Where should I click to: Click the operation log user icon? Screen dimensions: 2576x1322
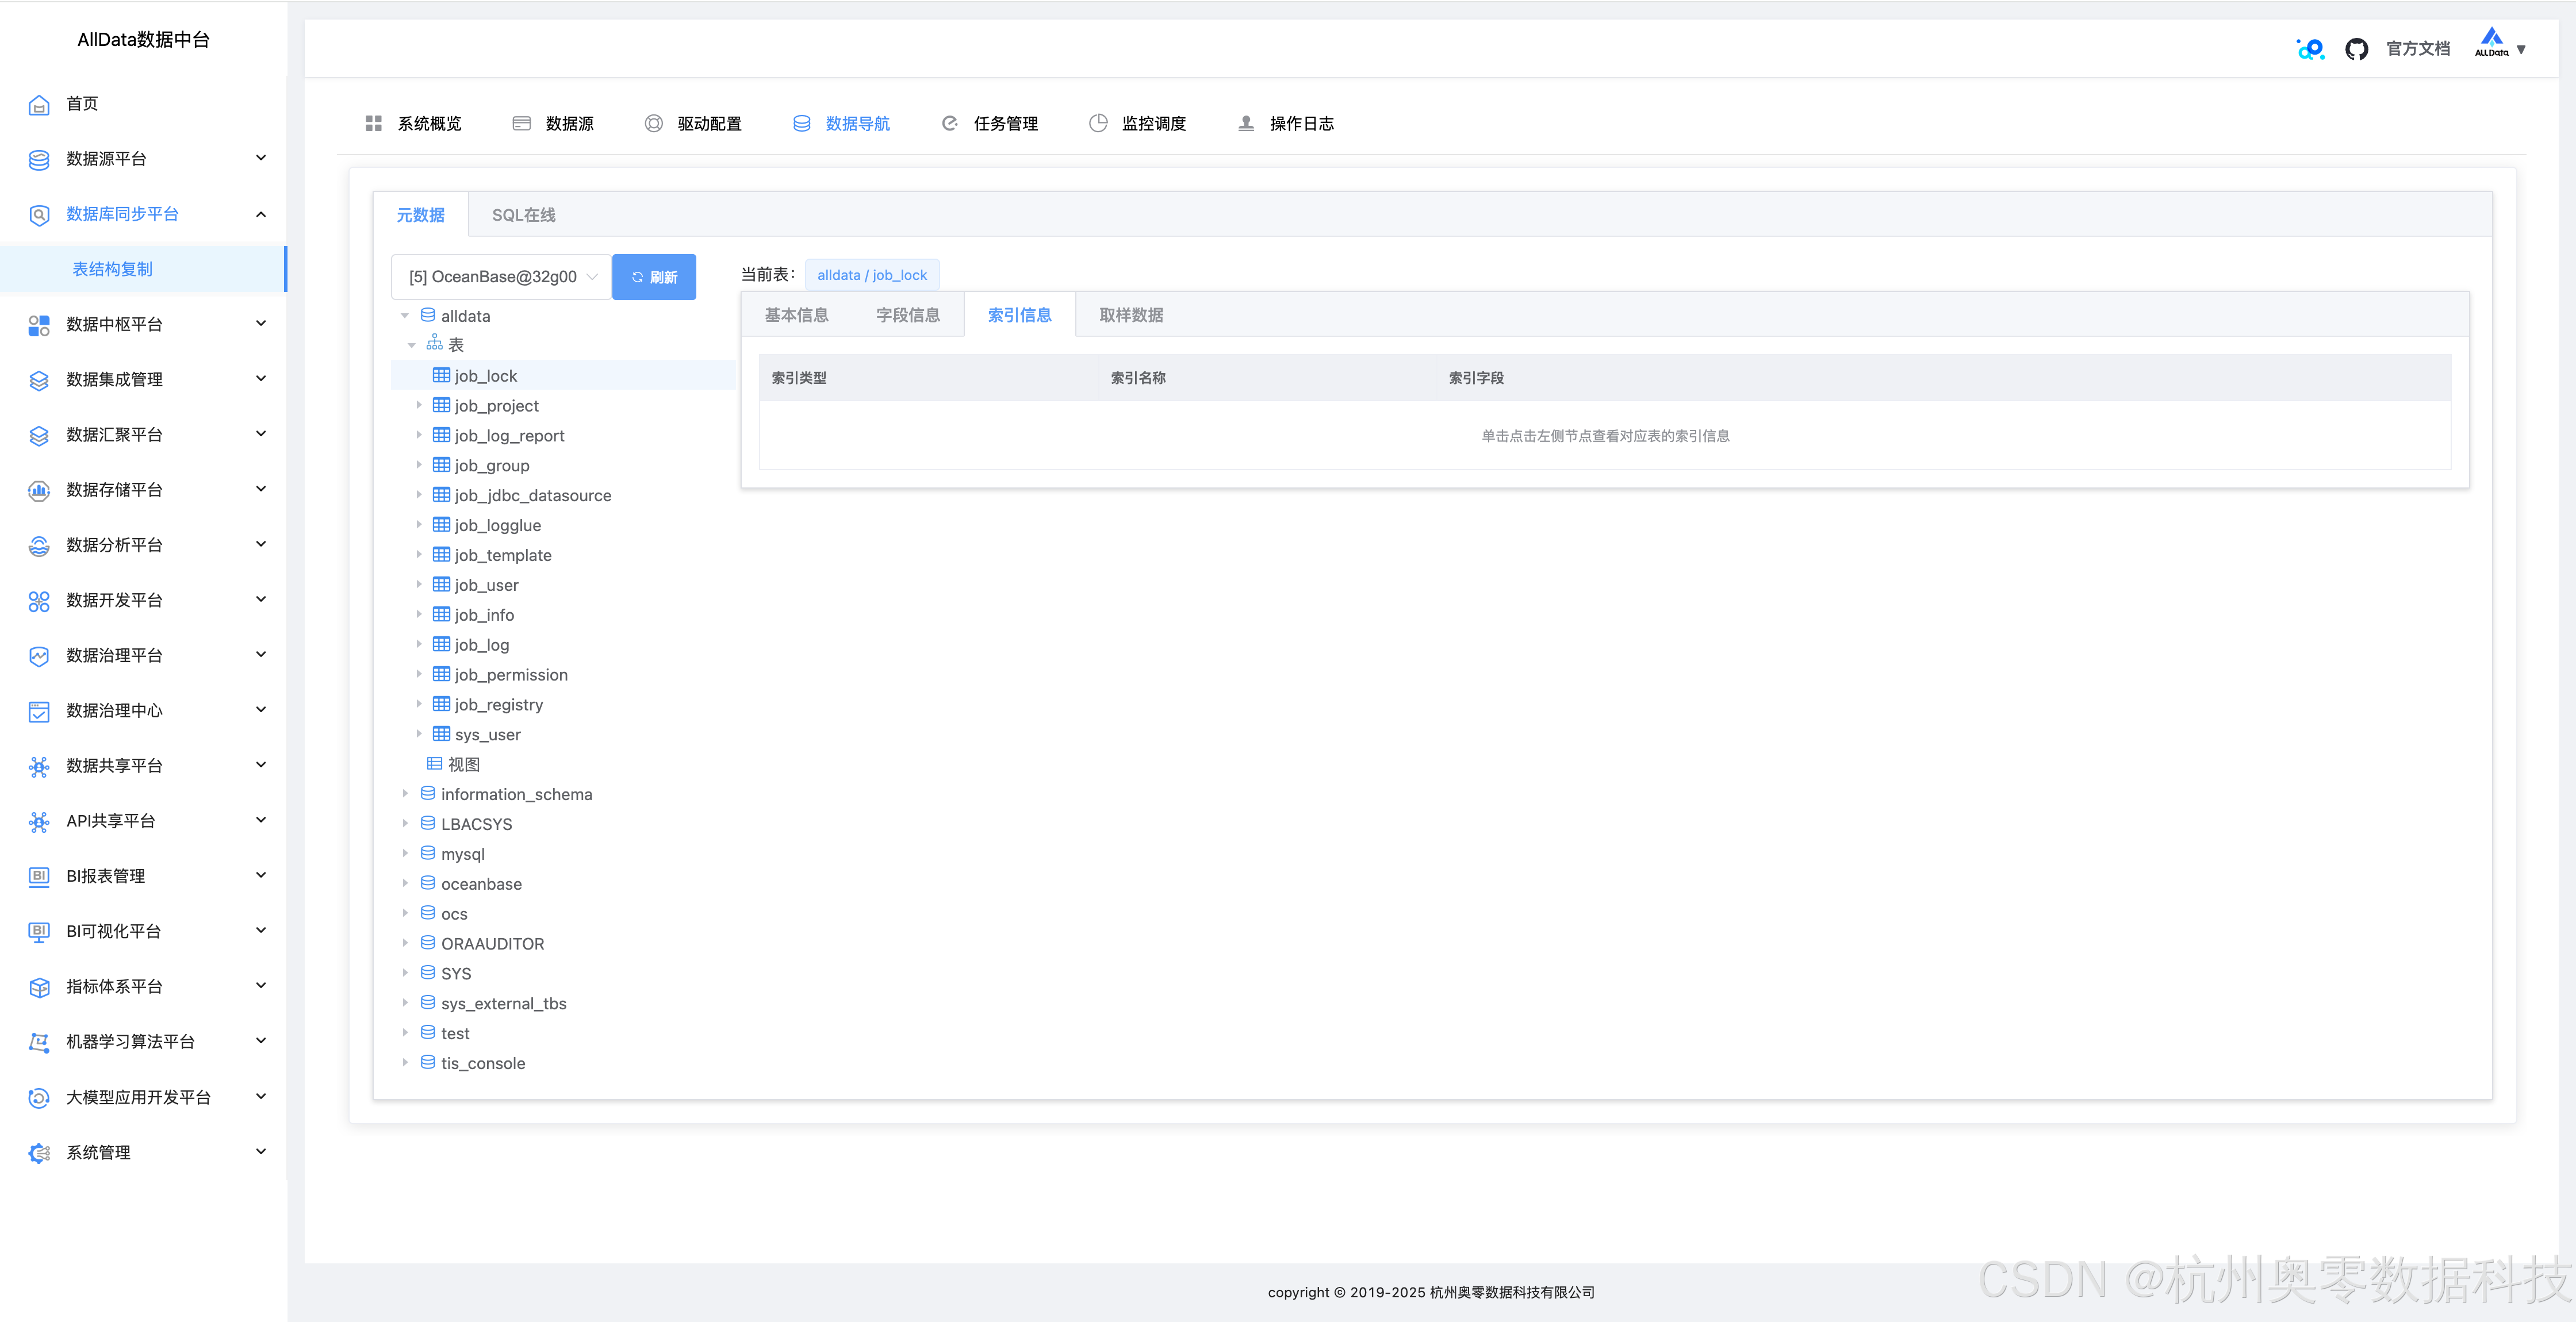[x=1245, y=123]
